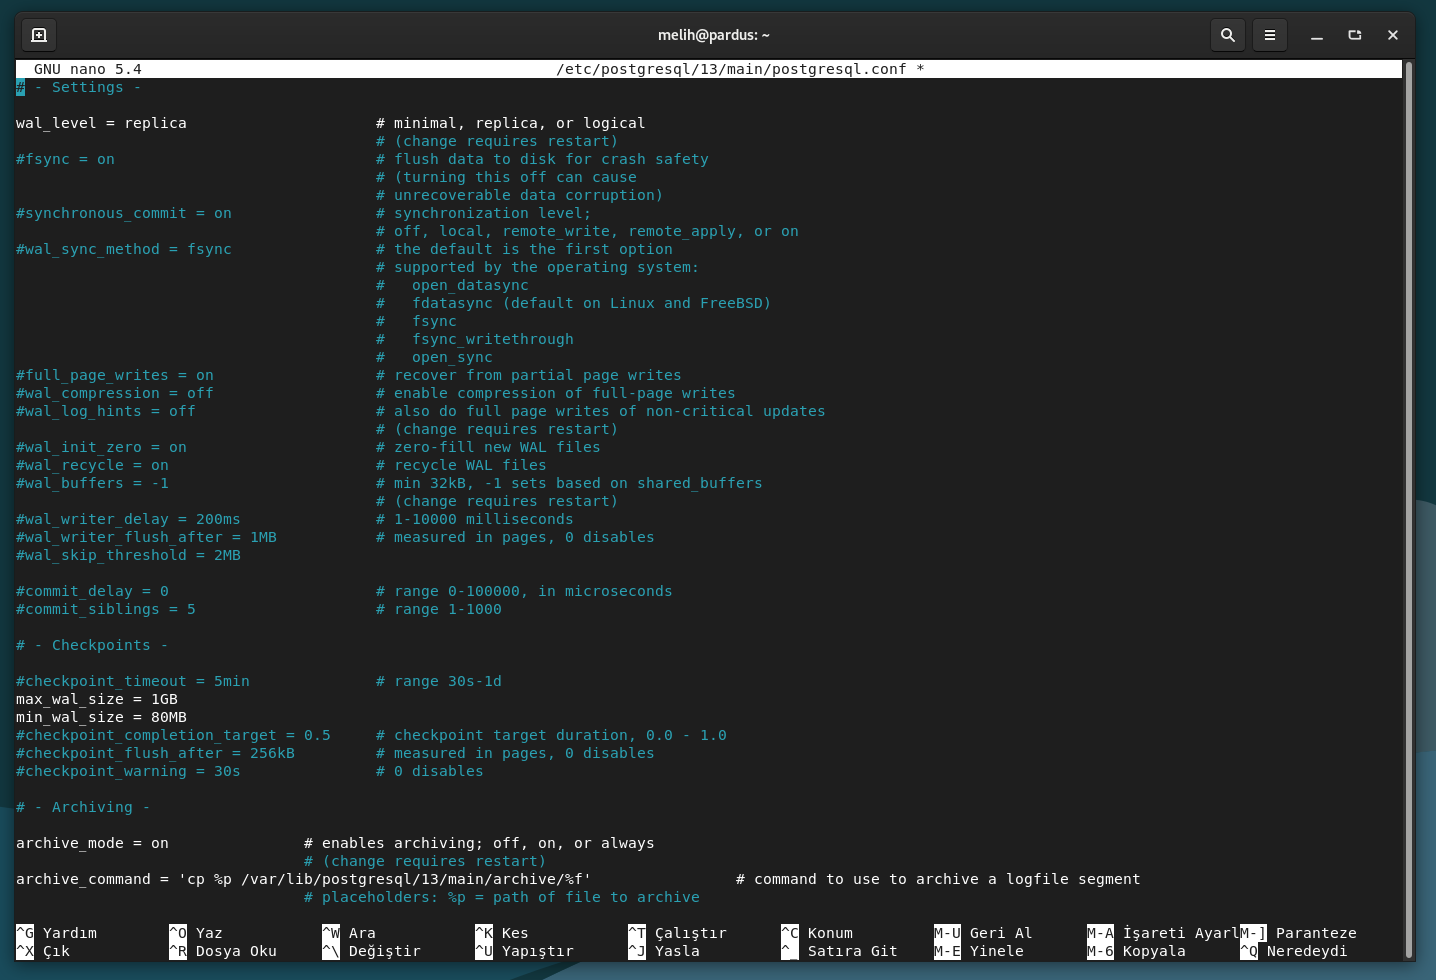Click the M-6 Kopyala shortcut

click(1136, 951)
